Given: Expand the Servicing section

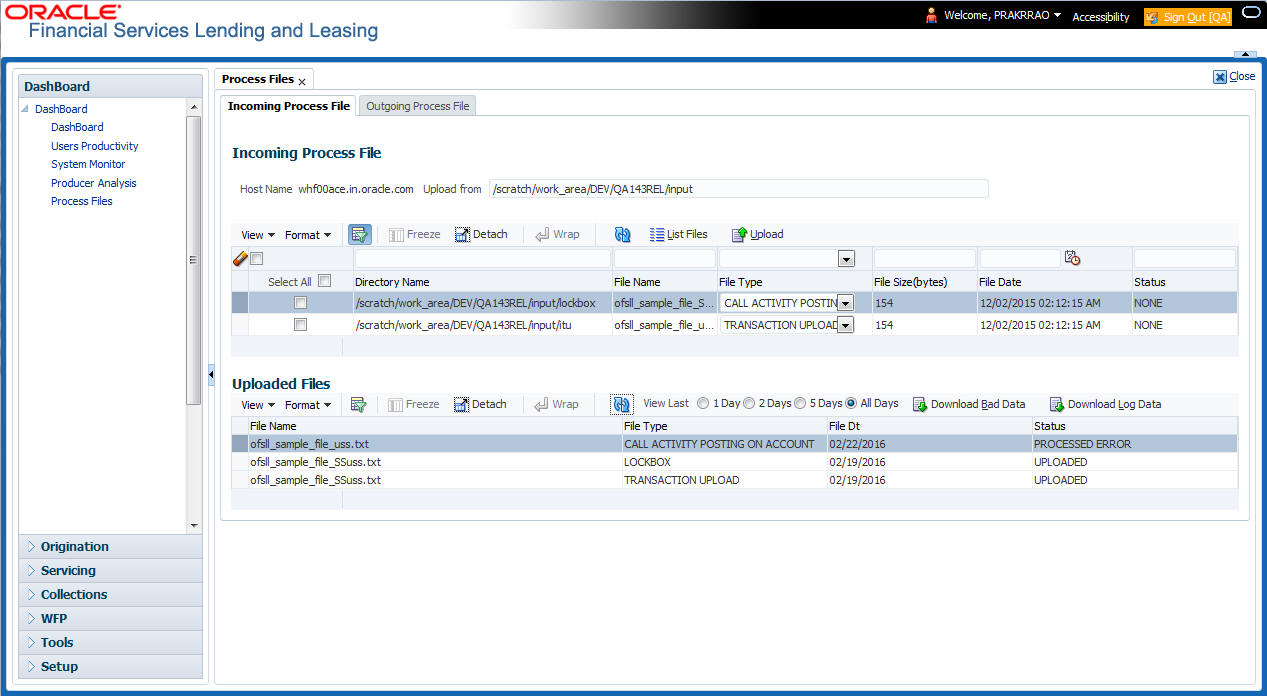Looking at the screenshot, I should click(110, 570).
